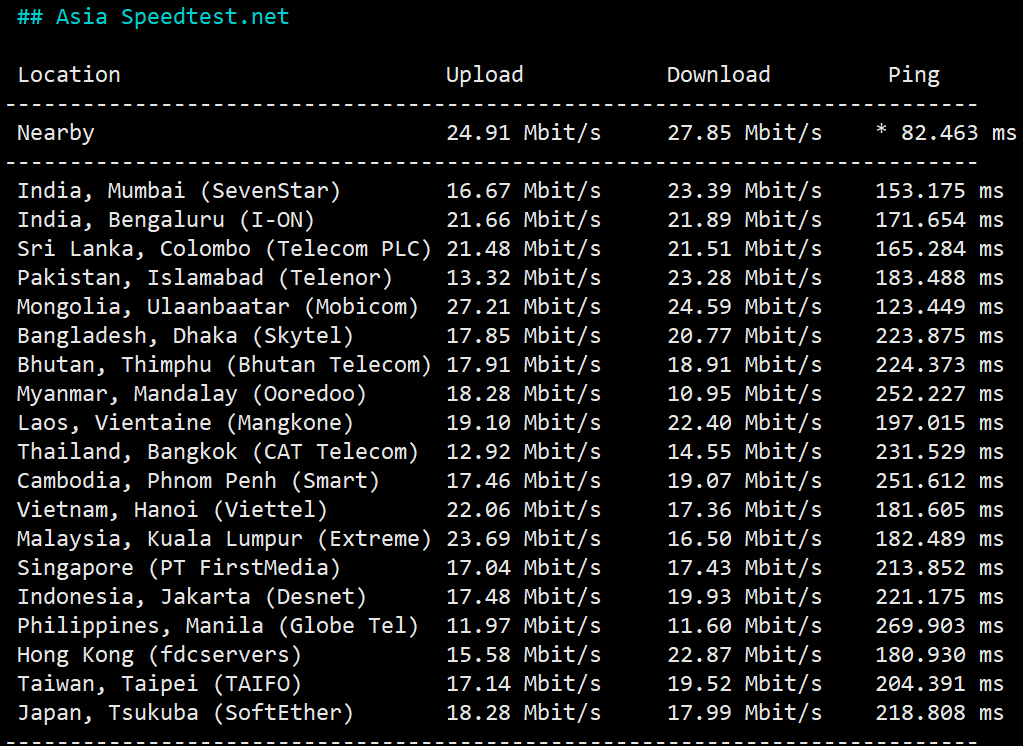This screenshot has width=1023, height=746.
Task: Select the 'Ping' column header
Action: click(x=913, y=75)
